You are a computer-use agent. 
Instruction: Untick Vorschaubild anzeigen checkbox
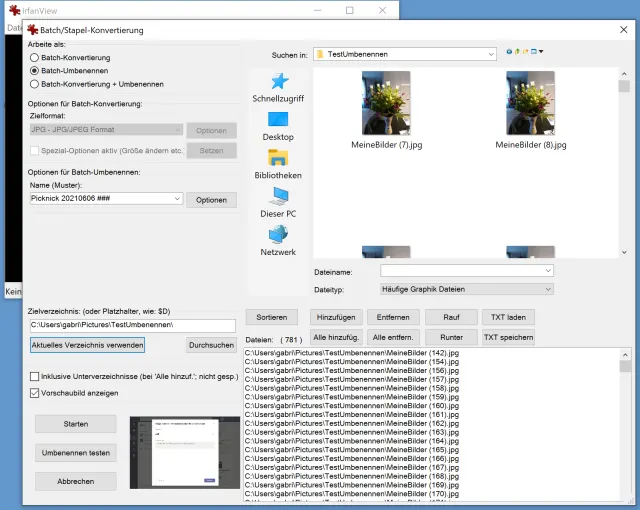pyautogui.click(x=35, y=393)
